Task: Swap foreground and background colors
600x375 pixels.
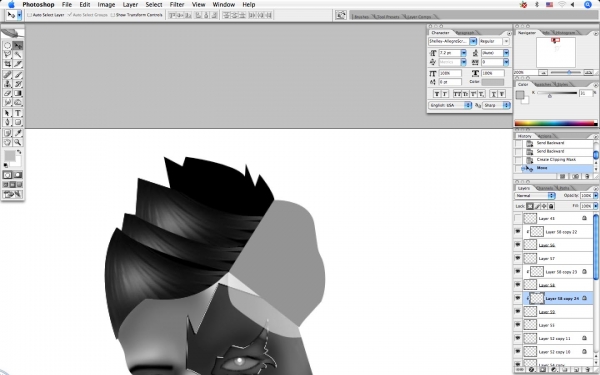Action: 19,152
